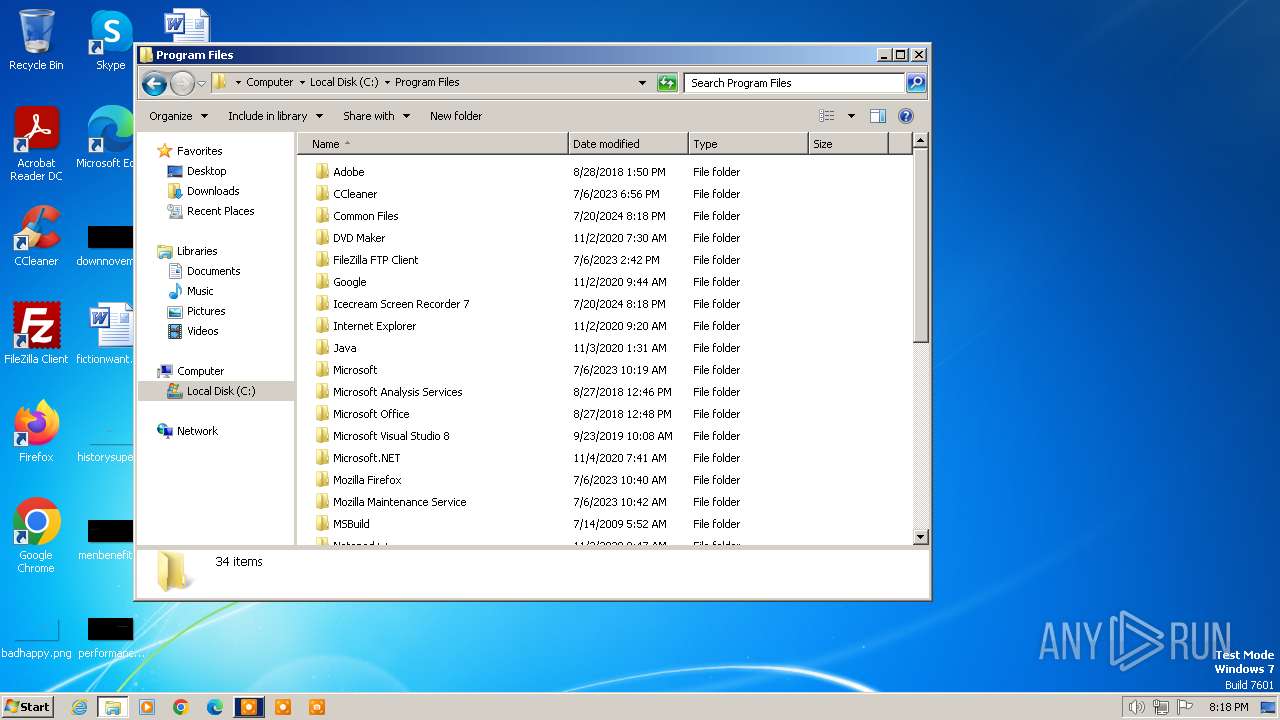Image resolution: width=1280 pixels, height=720 pixels.
Task: Toggle the preview pane button
Action: coord(878,116)
